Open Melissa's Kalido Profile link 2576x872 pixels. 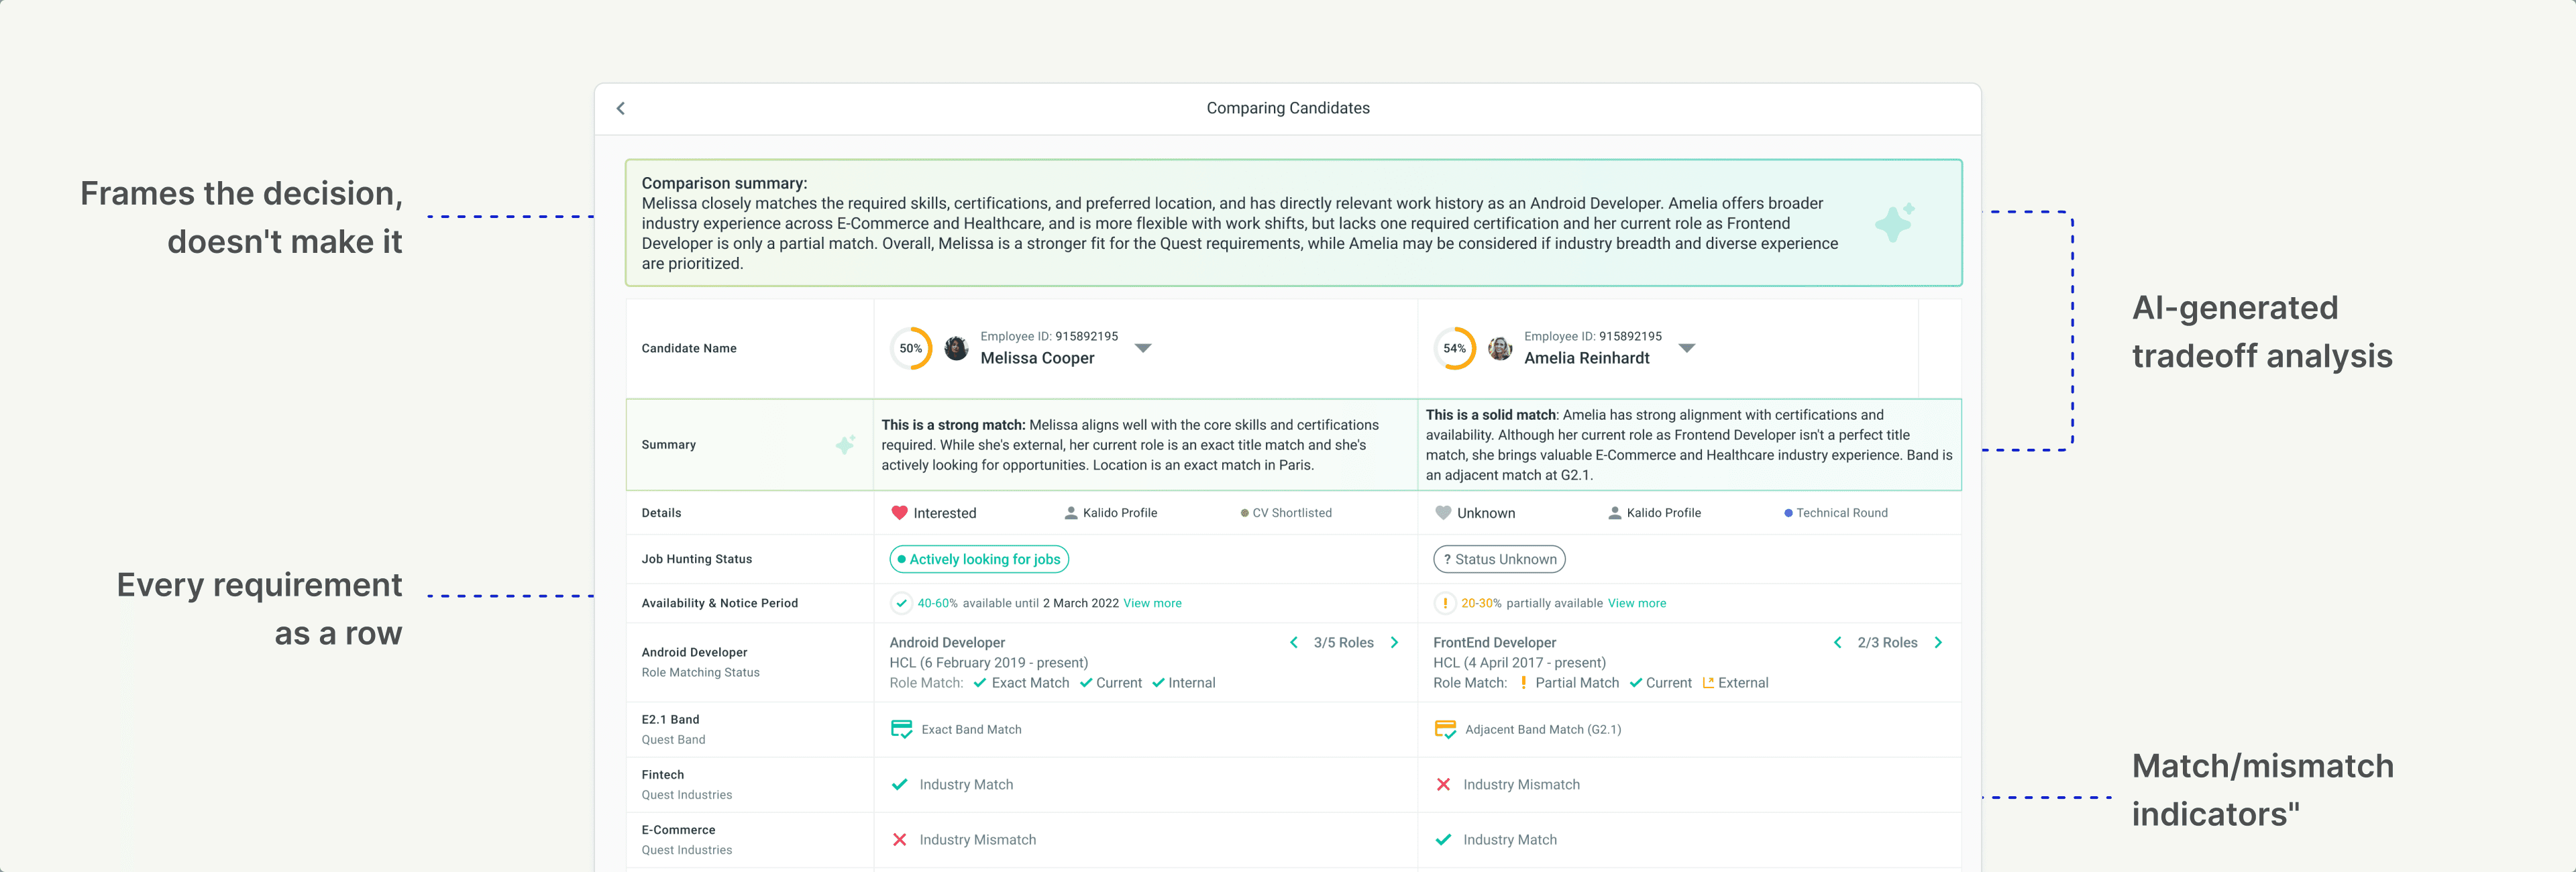1111,512
